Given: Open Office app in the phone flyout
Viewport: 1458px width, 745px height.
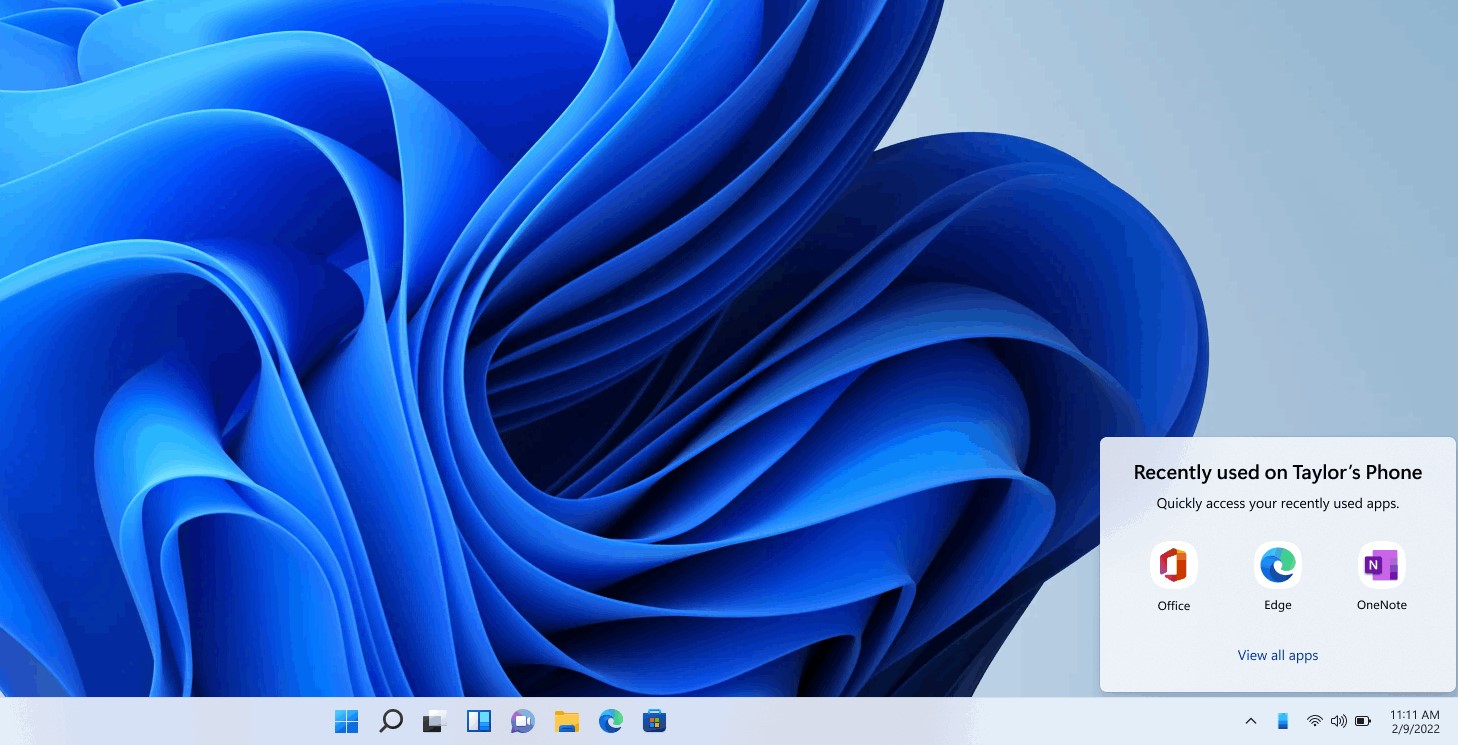Looking at the screenshot, I should click(1174, 566).
